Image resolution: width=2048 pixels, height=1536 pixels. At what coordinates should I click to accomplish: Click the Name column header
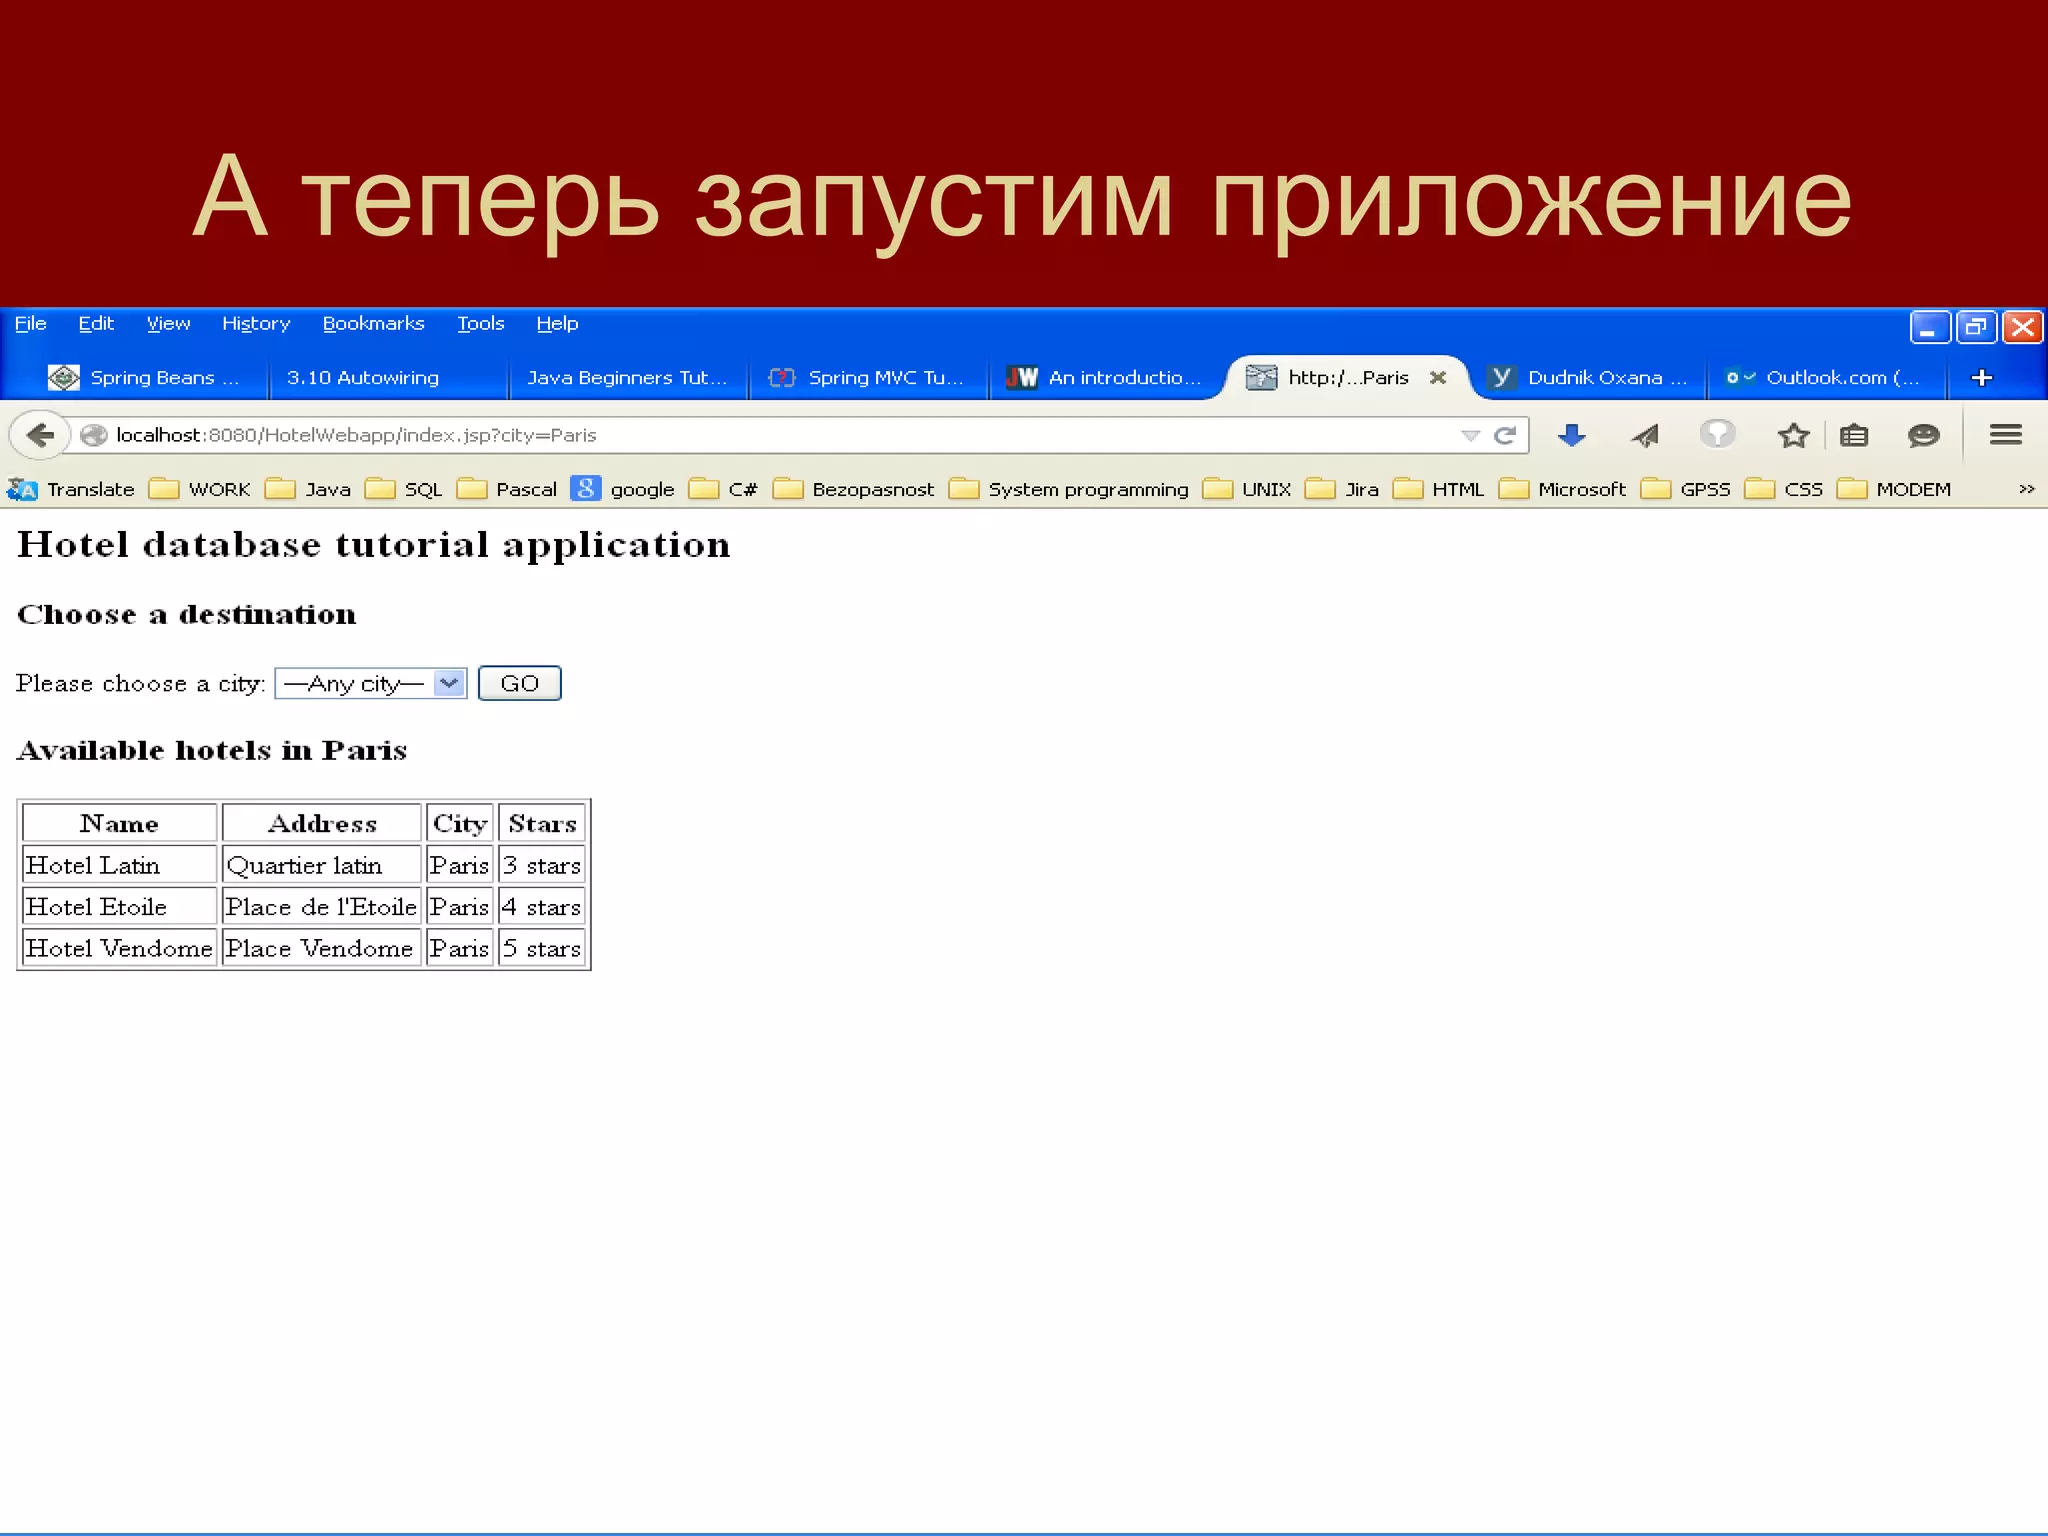tap(119, 823)
